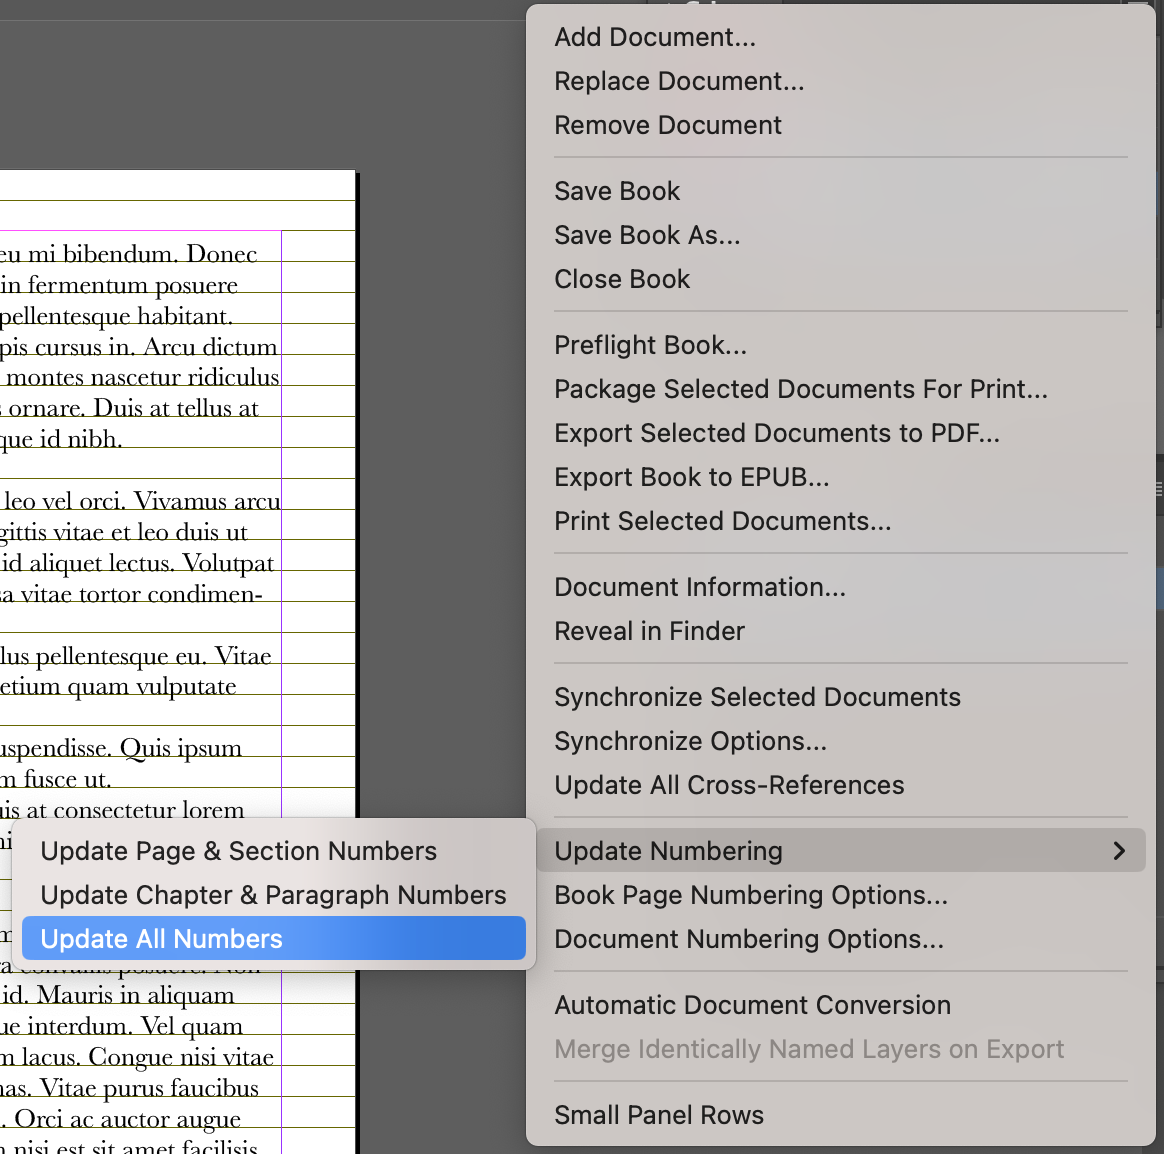1164x1154 pixels.
Task: Choose Replace Document
Action: tap(679, 81)
